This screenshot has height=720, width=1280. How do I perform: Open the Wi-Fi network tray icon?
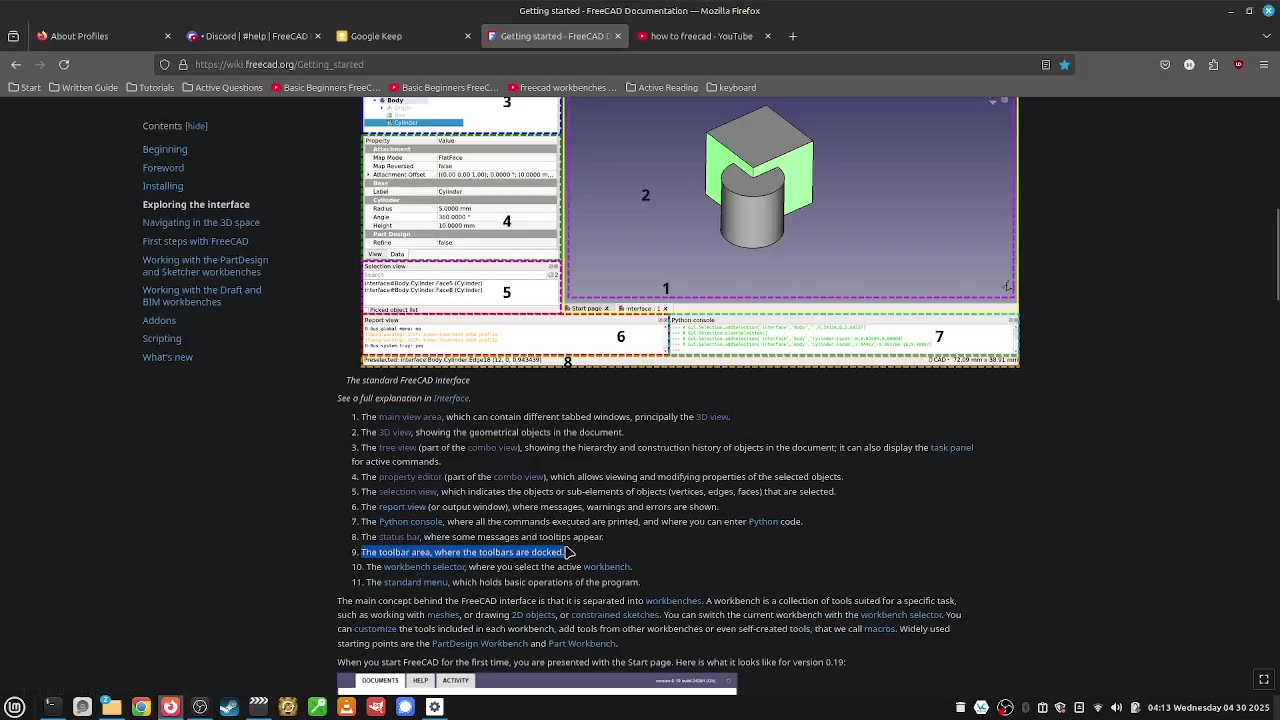[1098, 708]
